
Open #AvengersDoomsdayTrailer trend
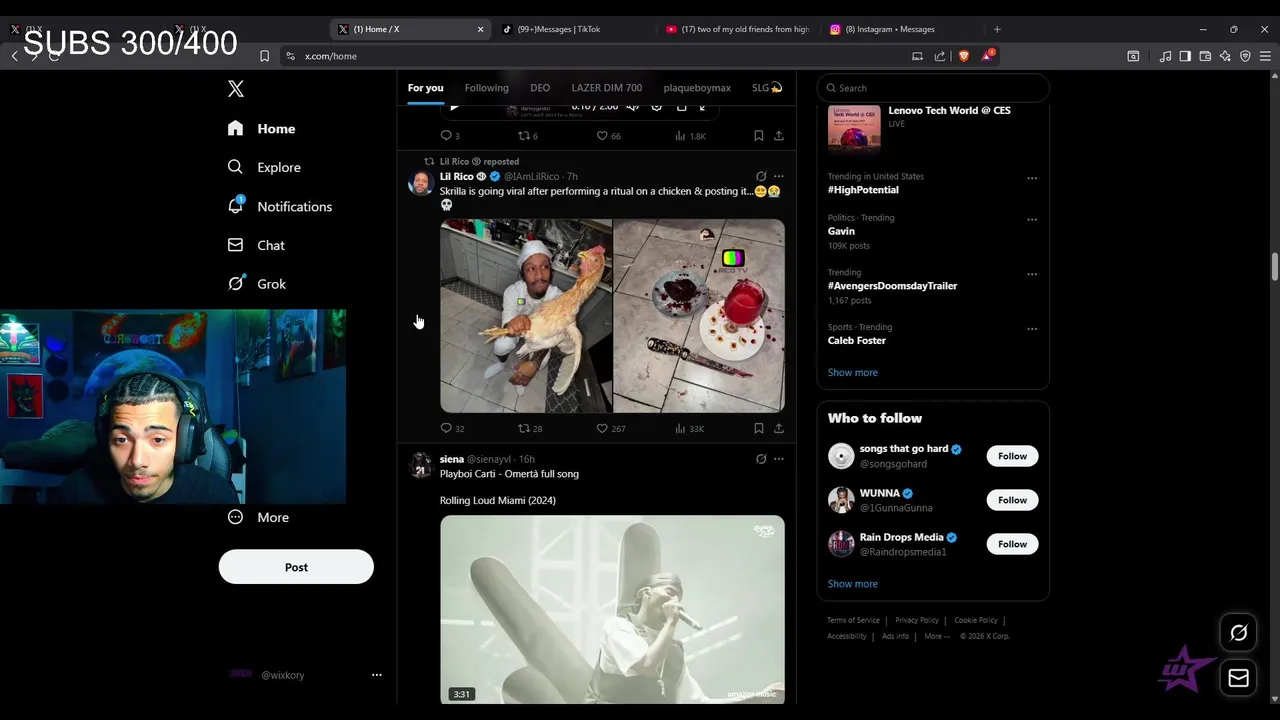tap(892, 286)
